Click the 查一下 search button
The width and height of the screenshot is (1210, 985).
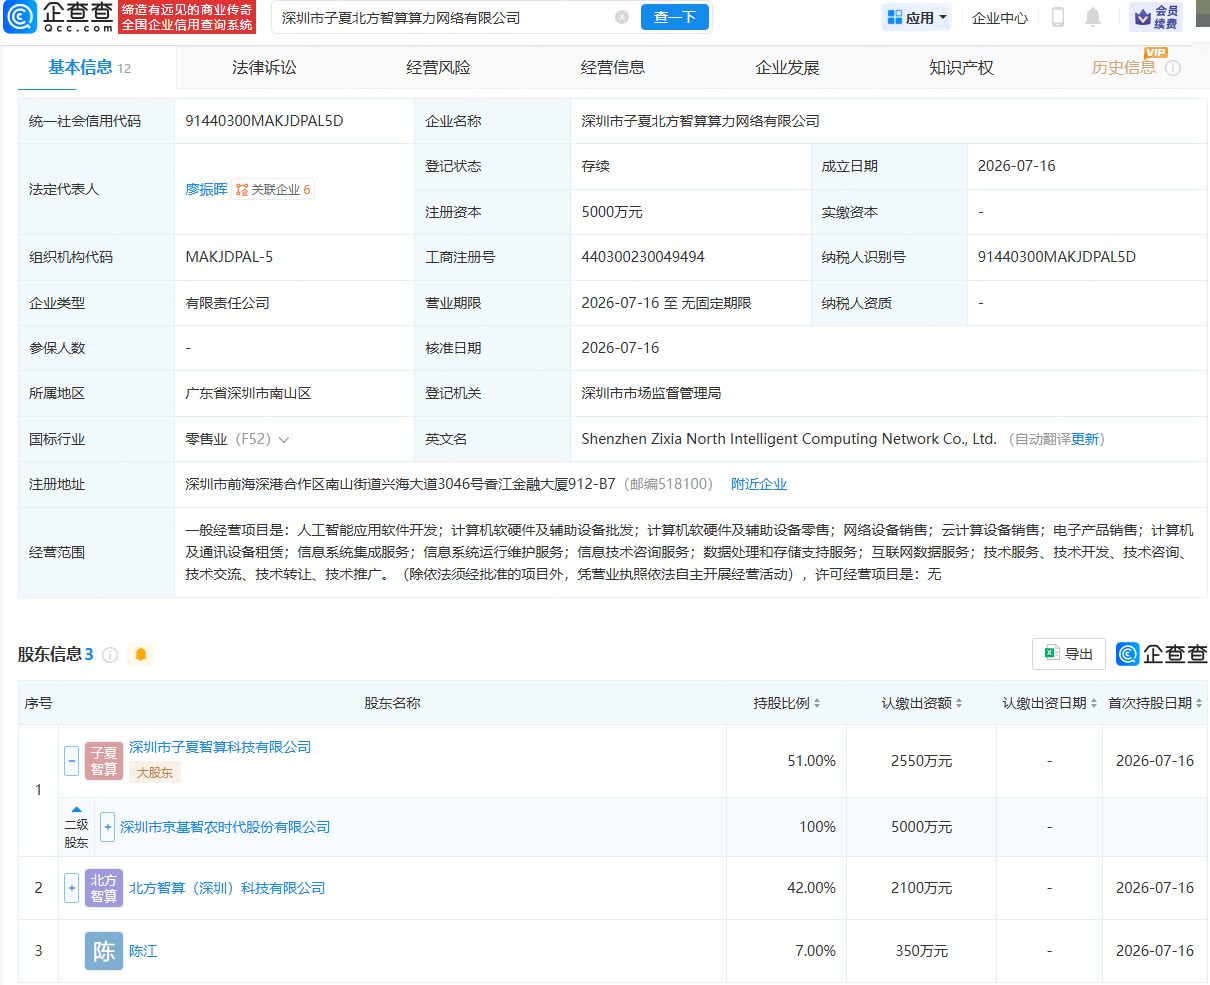coord(675,17)
